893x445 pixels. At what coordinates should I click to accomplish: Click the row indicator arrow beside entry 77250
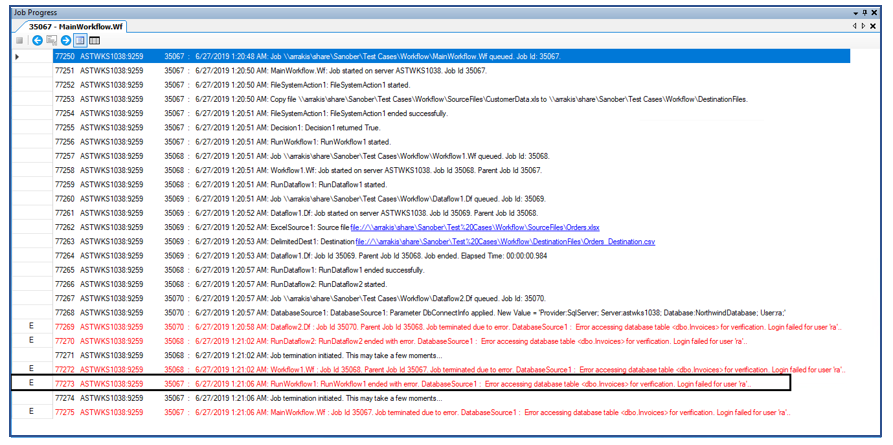[x=18, y=57]
